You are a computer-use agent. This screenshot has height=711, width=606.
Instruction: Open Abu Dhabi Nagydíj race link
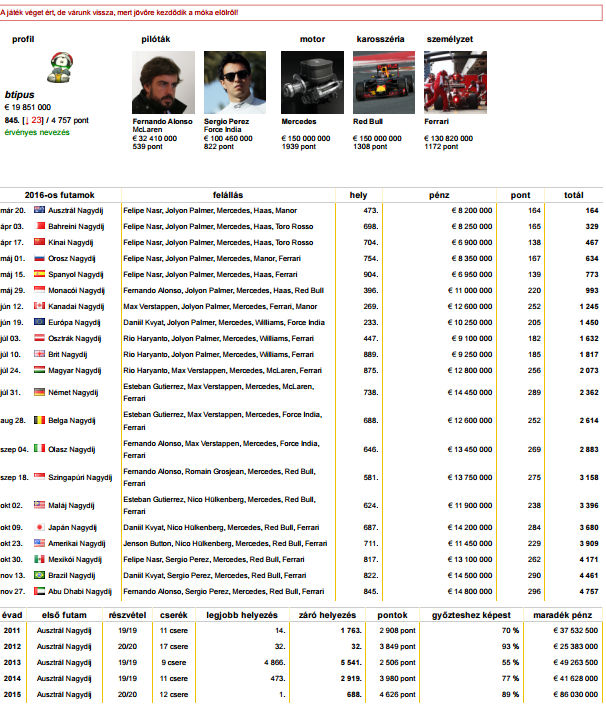tap(80, 591)
